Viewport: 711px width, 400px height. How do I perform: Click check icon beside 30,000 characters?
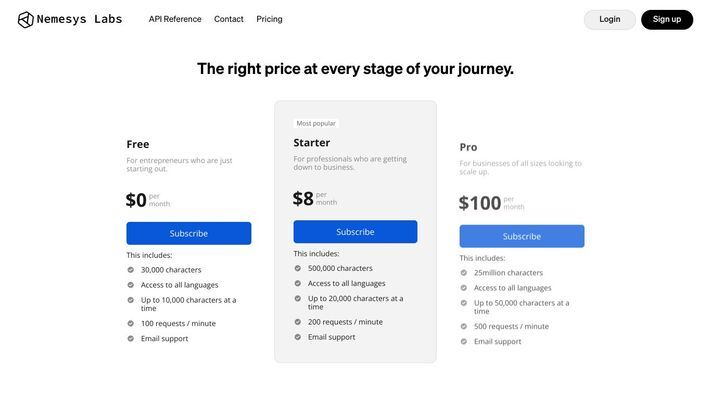(x=131, y=270)
